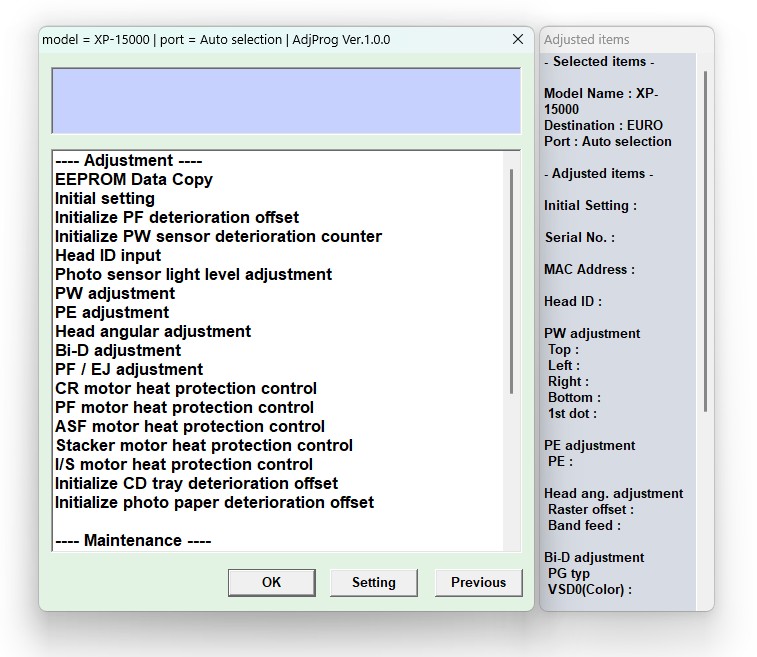Open the Setting button
Viewport: 757px width, 657px height.
pyautogui.click(x=373, y=582)
